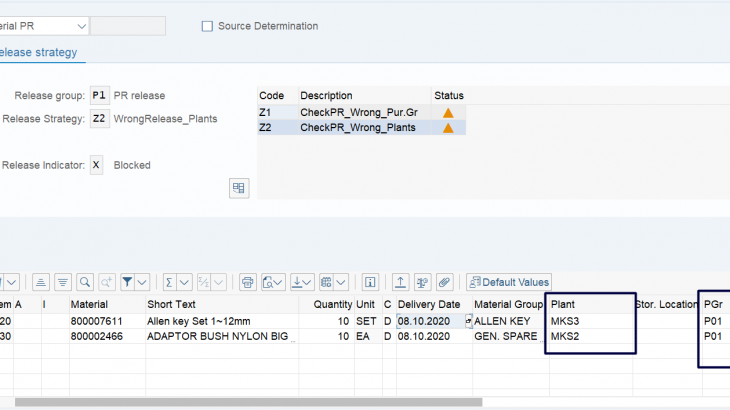Expand the filter options dropdown arrow
Screen dimensions: 730x410
(142, 282)
